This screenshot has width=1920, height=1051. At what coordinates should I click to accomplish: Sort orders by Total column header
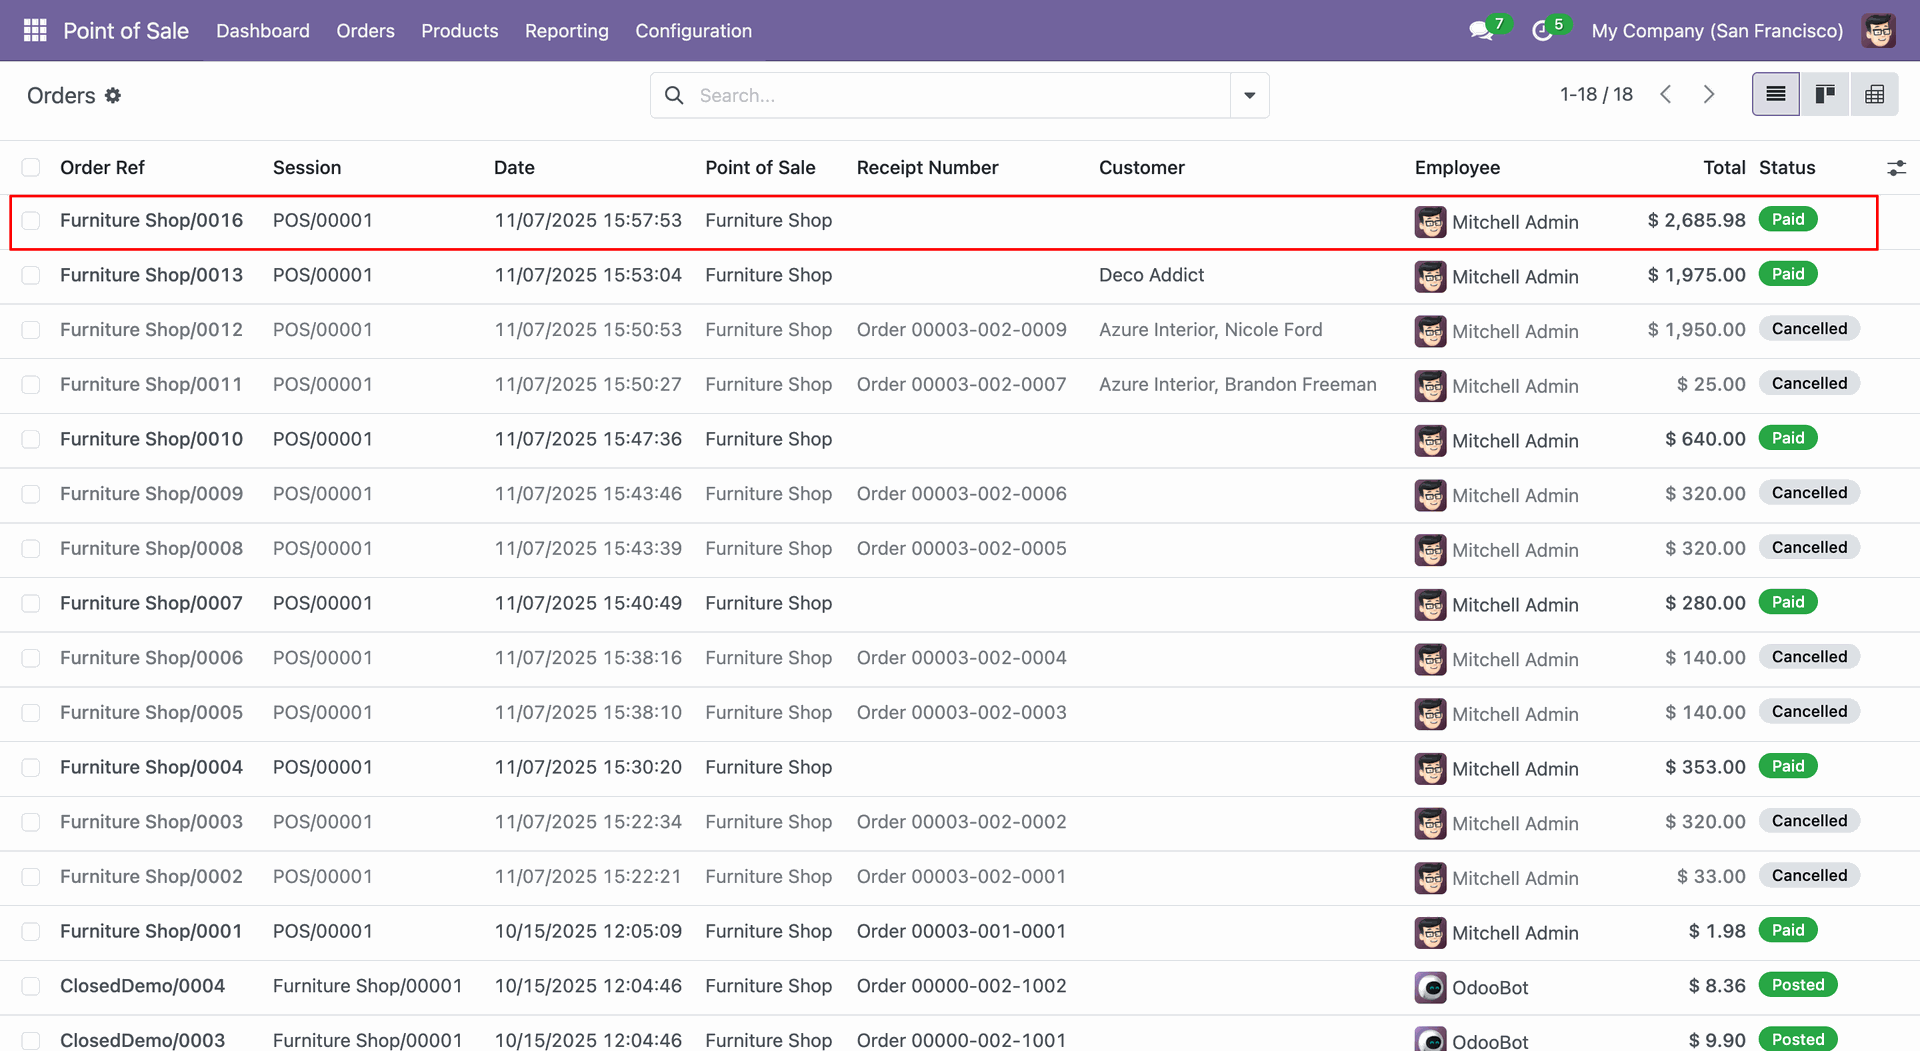pyautogui.click(x=1723, y=168)
